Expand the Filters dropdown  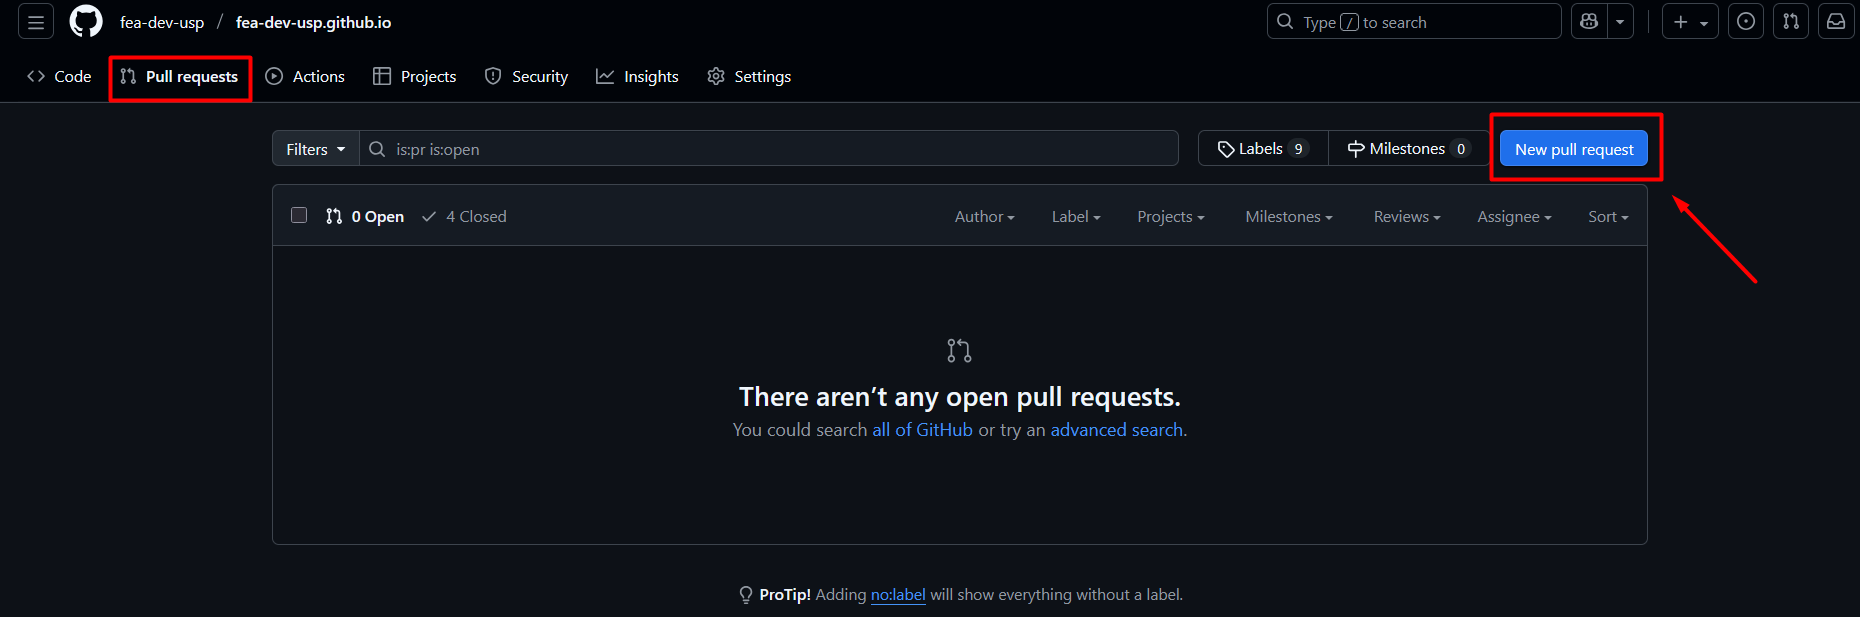(315, 149)
